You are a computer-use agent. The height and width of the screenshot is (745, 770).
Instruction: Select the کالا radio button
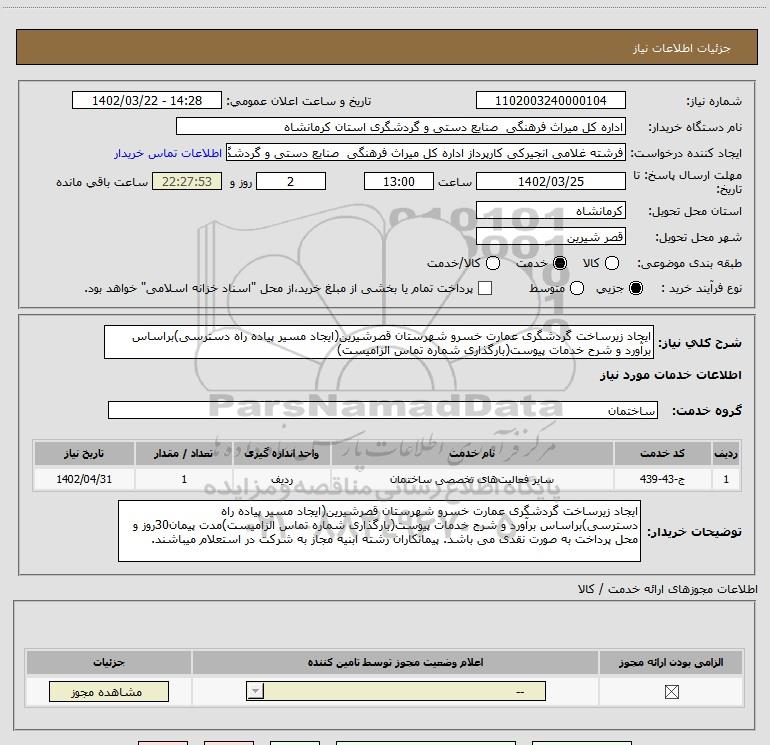click(611, 263)
